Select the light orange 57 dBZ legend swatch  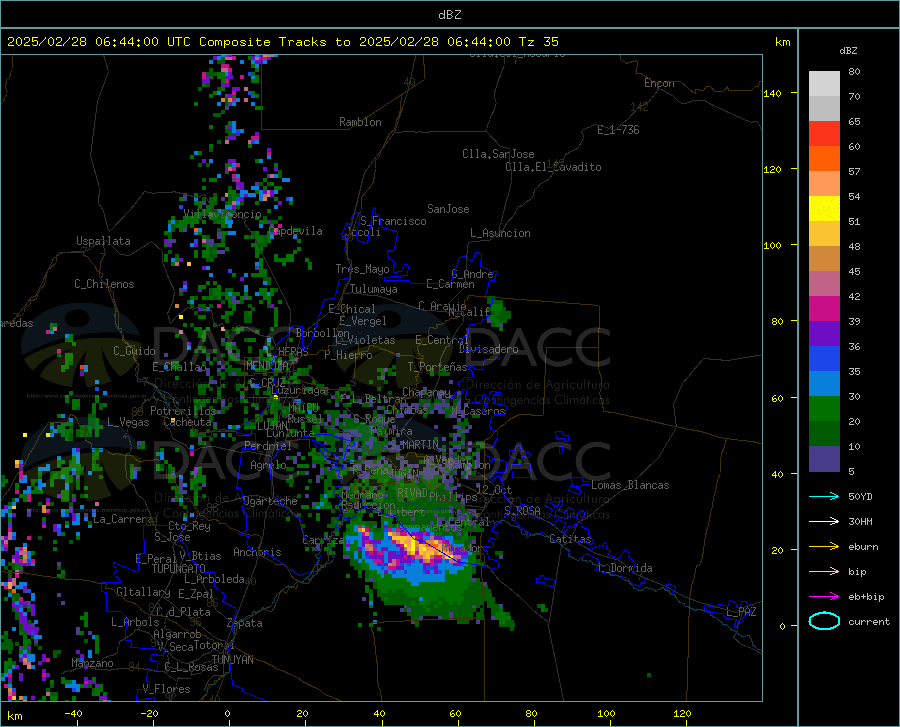click(824, 184)
